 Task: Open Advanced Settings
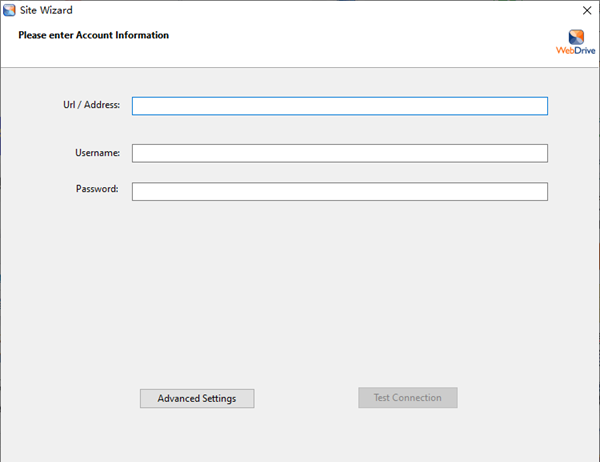[x=197, y=398]
